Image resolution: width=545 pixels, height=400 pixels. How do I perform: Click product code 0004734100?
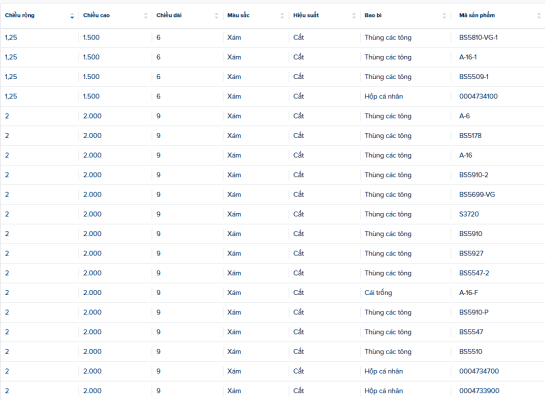point(478,96)
